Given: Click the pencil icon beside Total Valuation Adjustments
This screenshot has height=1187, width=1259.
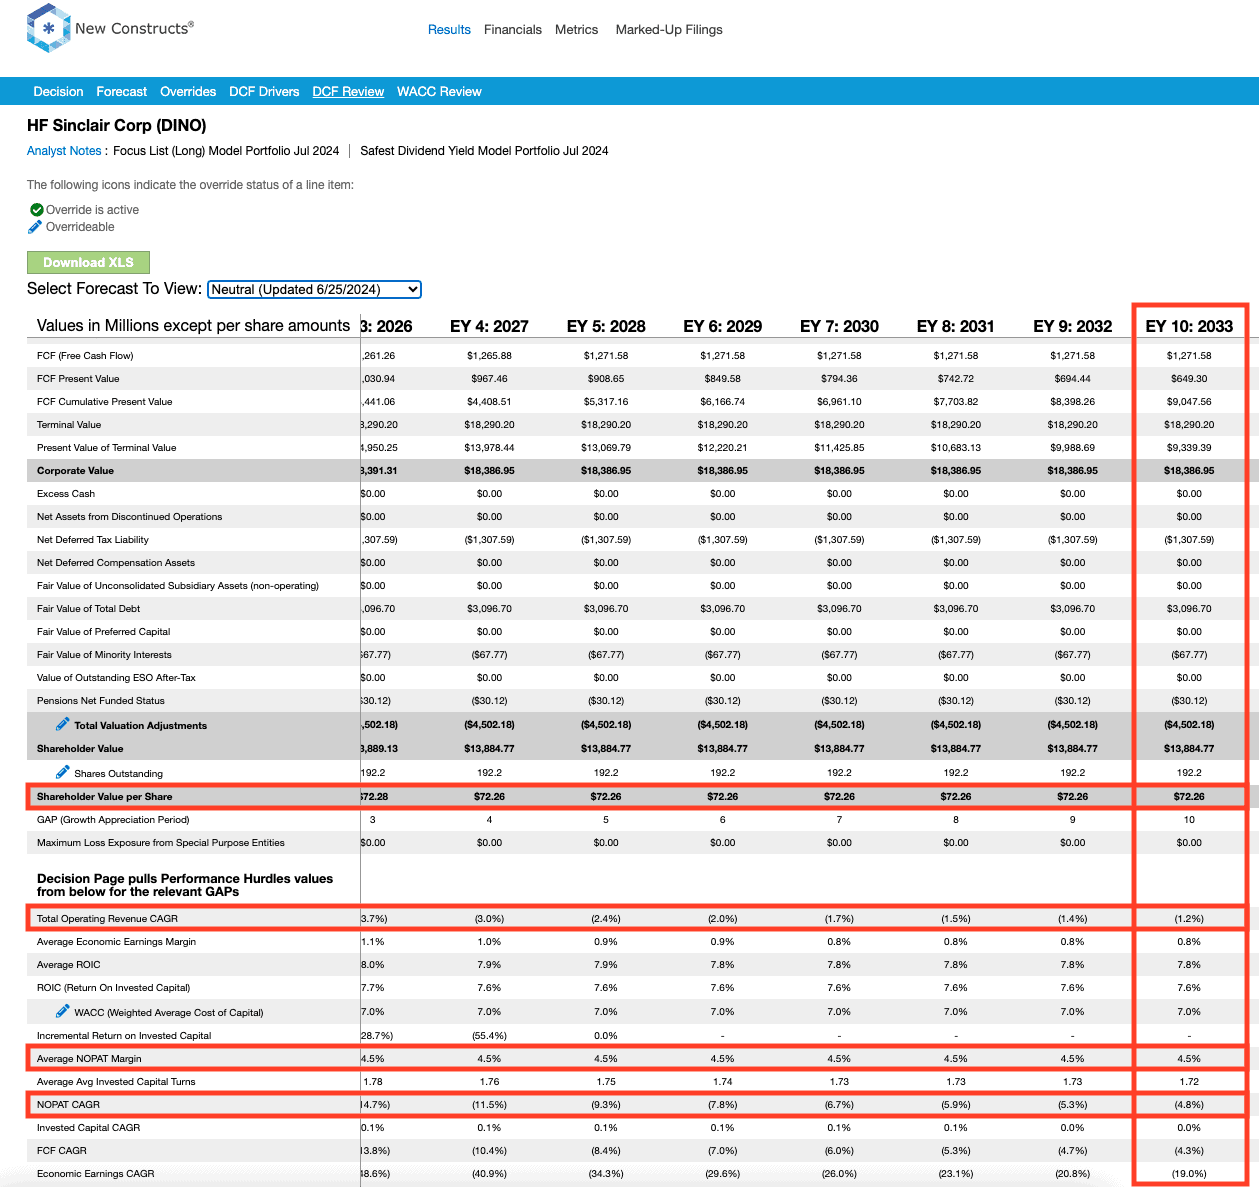Looking at the screenshot, I should click(62, 724).
